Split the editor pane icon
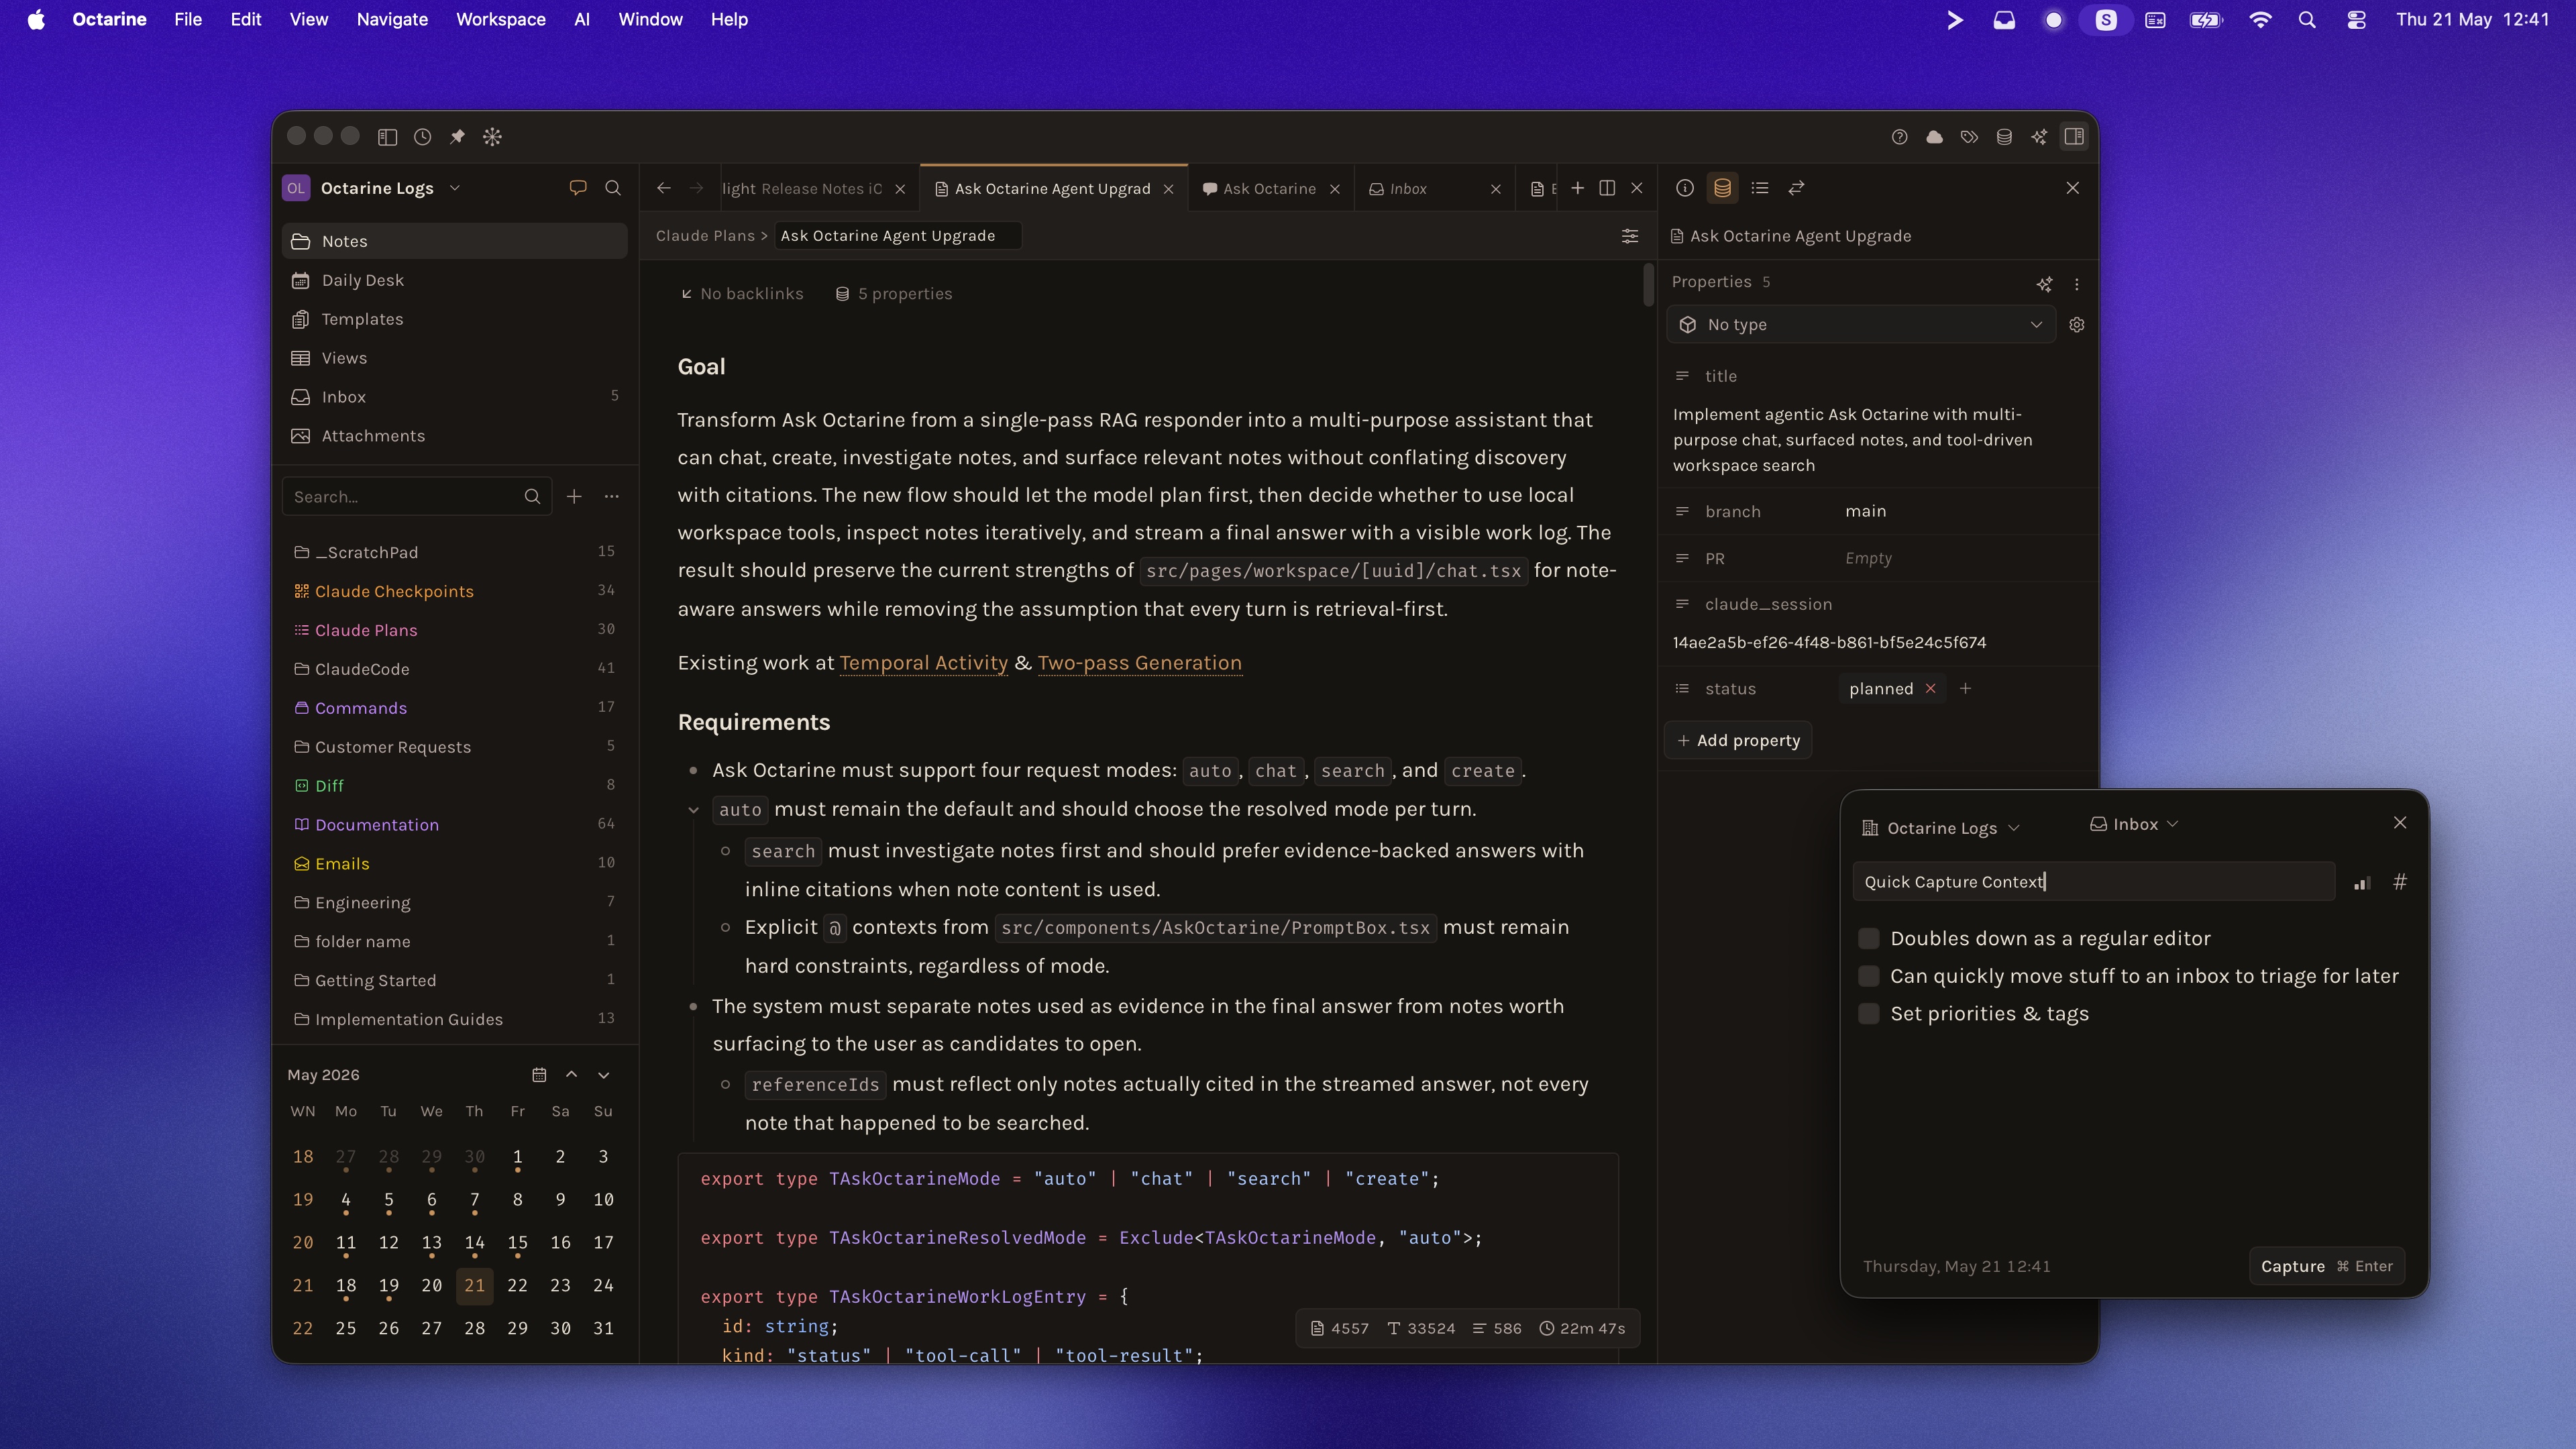This screenshot has height=1449, width=2576. pyautogui.click(x=1607, y=188)
